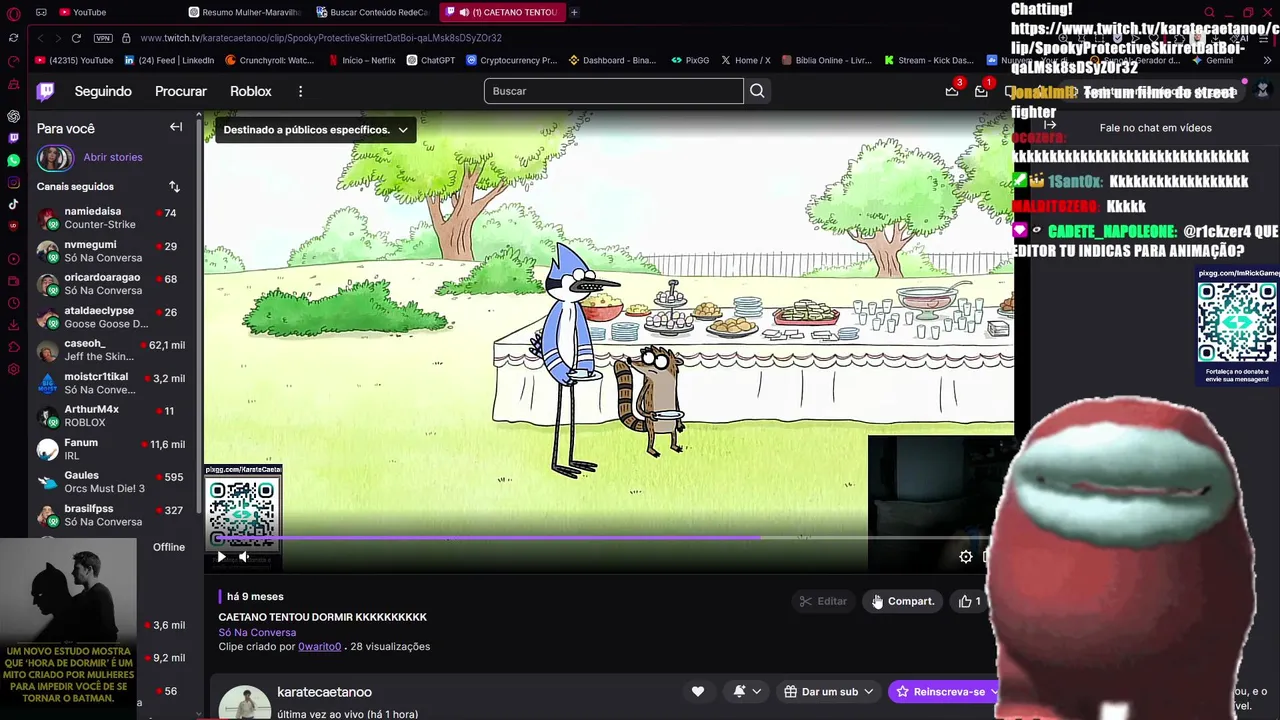The image size is (1280, 720).
Task: Open Twitch more options menu (three dots)
Action: (300, 91)
